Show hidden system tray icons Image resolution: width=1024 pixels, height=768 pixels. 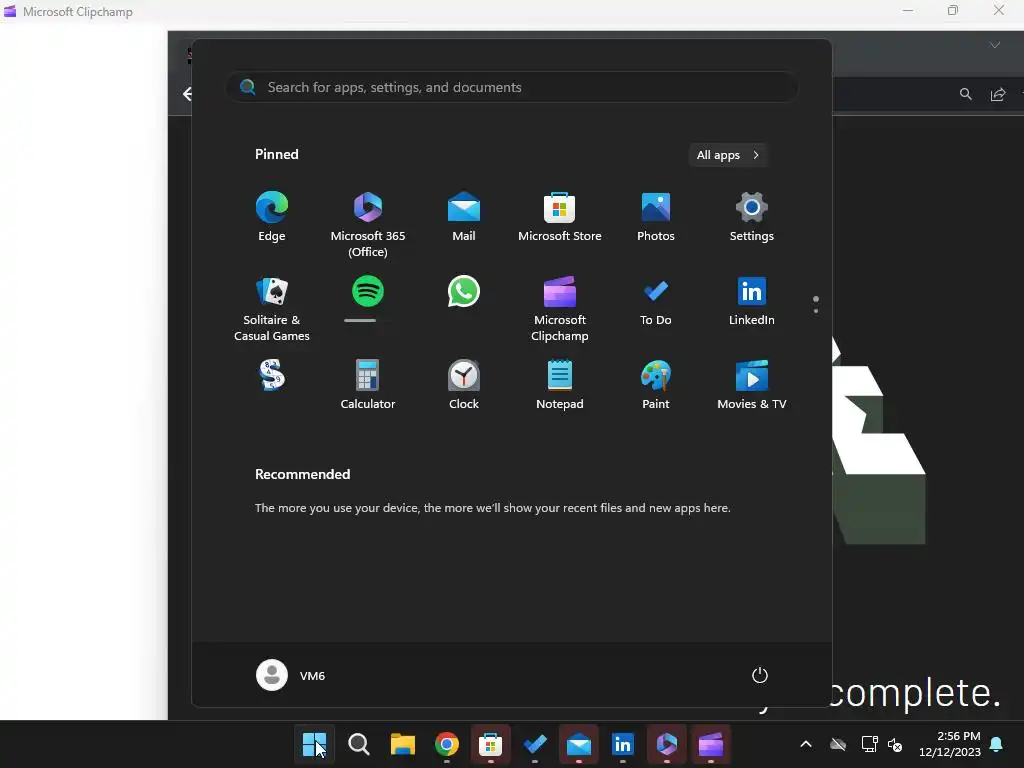[x=806, y=744]
